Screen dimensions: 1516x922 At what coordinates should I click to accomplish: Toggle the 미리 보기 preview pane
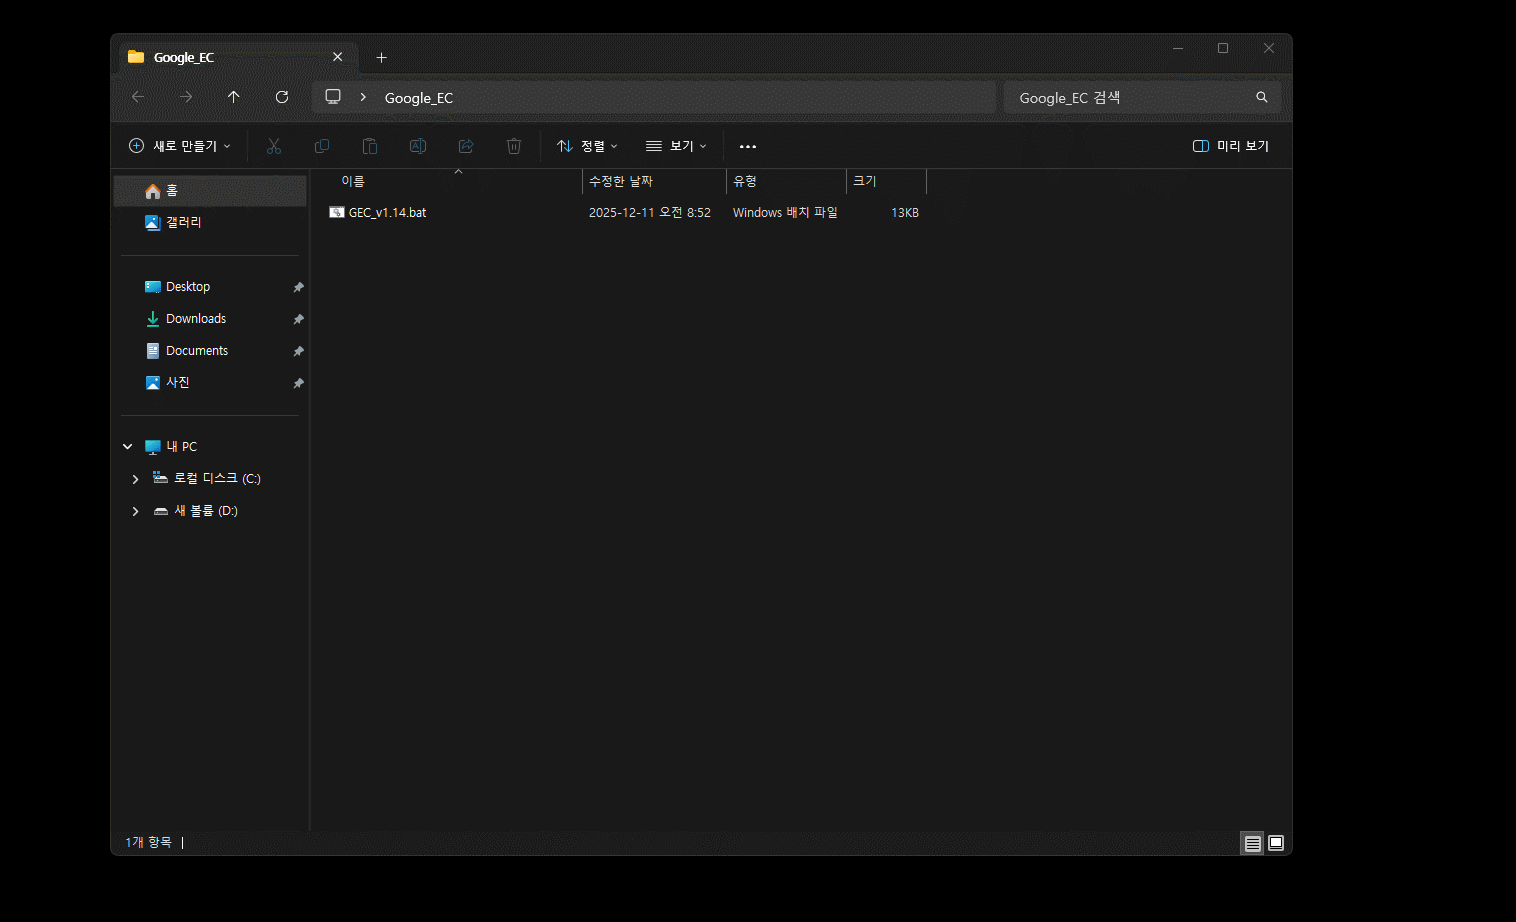pos(1230,146)
